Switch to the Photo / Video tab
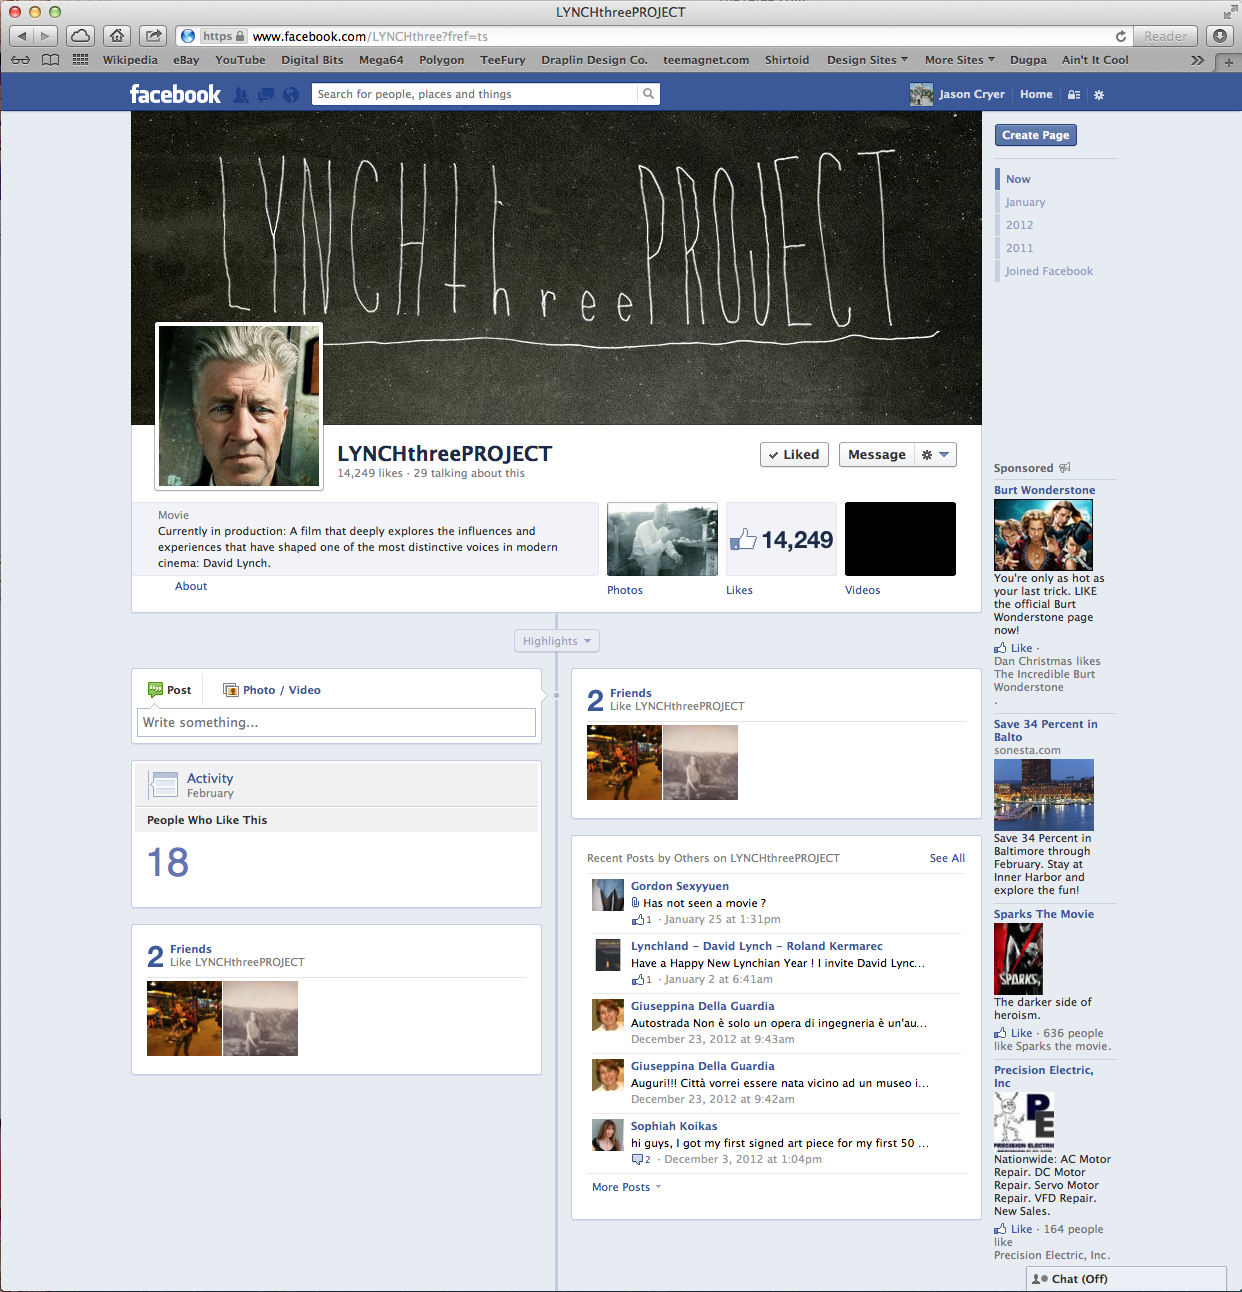1242x1292 pixels. pyautogui.click(x=271, y=690)
